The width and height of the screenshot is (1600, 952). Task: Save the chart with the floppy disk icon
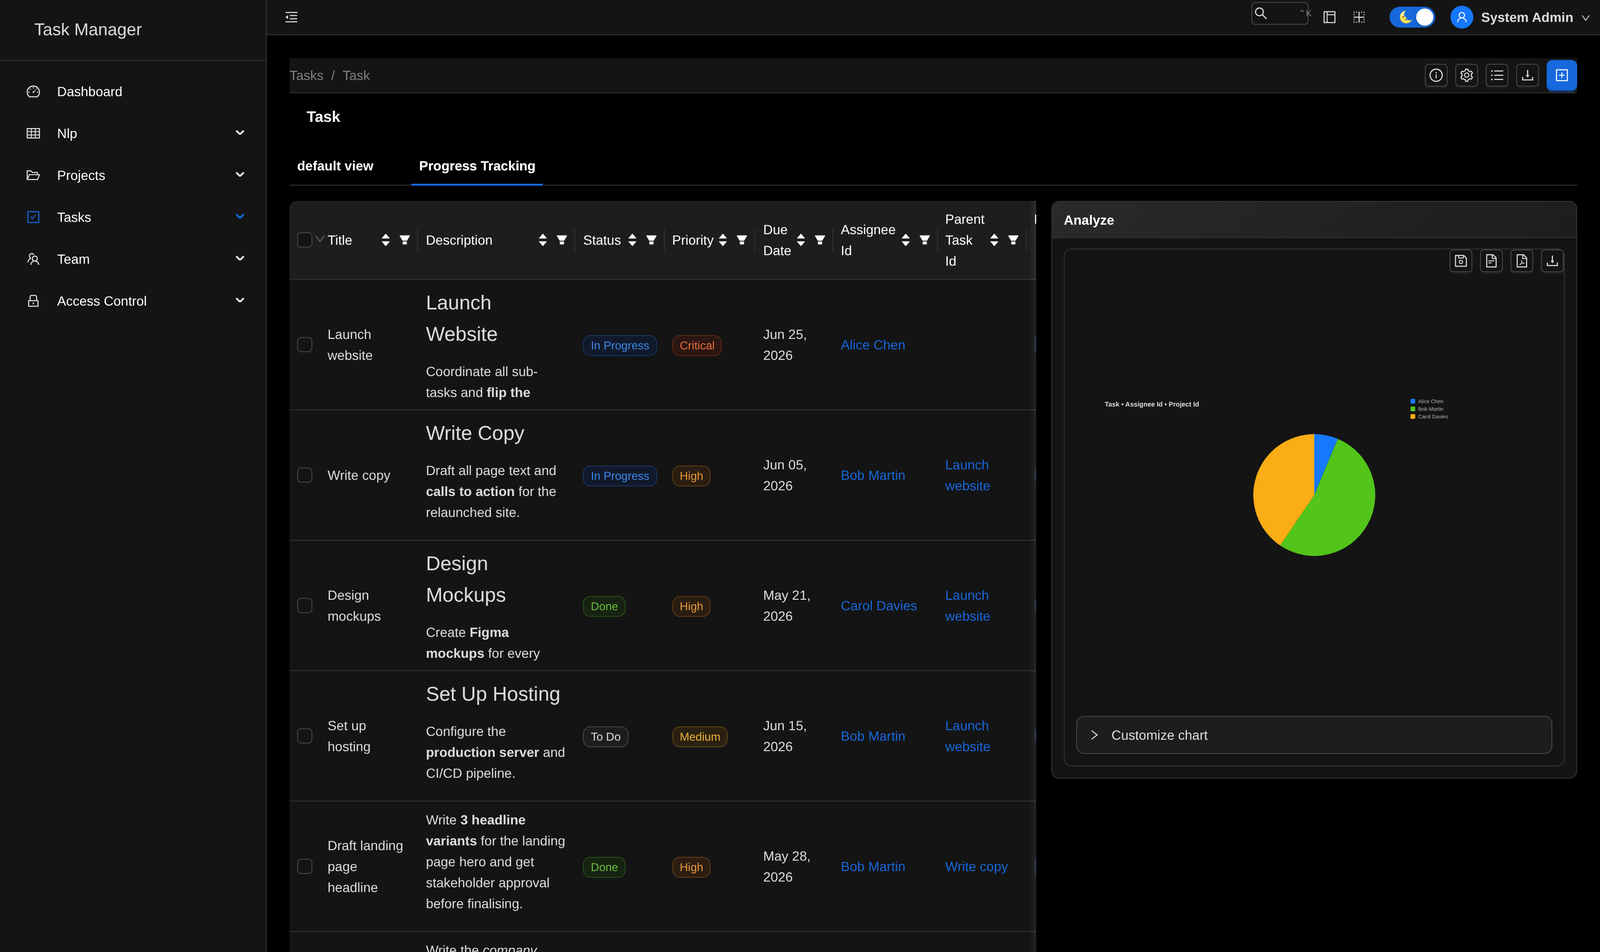pos(1461,261)
